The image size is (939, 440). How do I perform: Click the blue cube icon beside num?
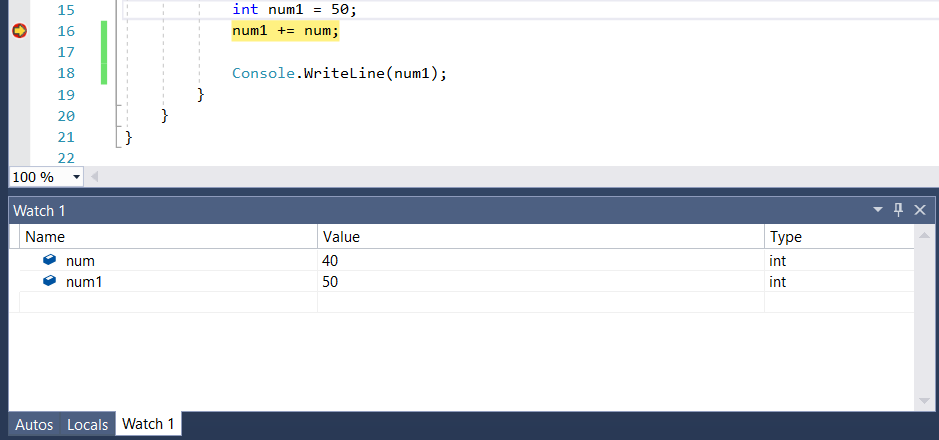click(x=50, y=260)
